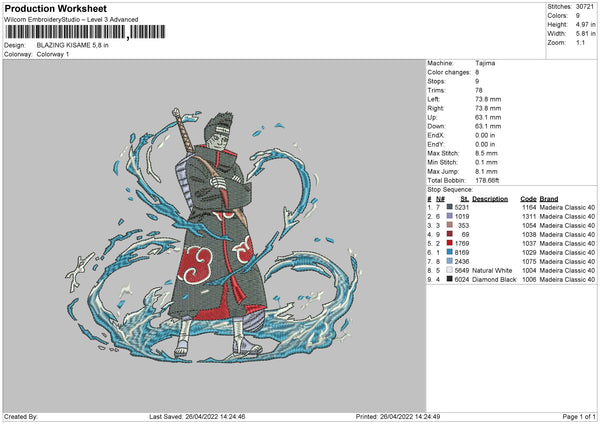Viewport: 600px width, 424px height.
Task: Click the 'EndY:' value 0.00 in
Action: point(485,144)
